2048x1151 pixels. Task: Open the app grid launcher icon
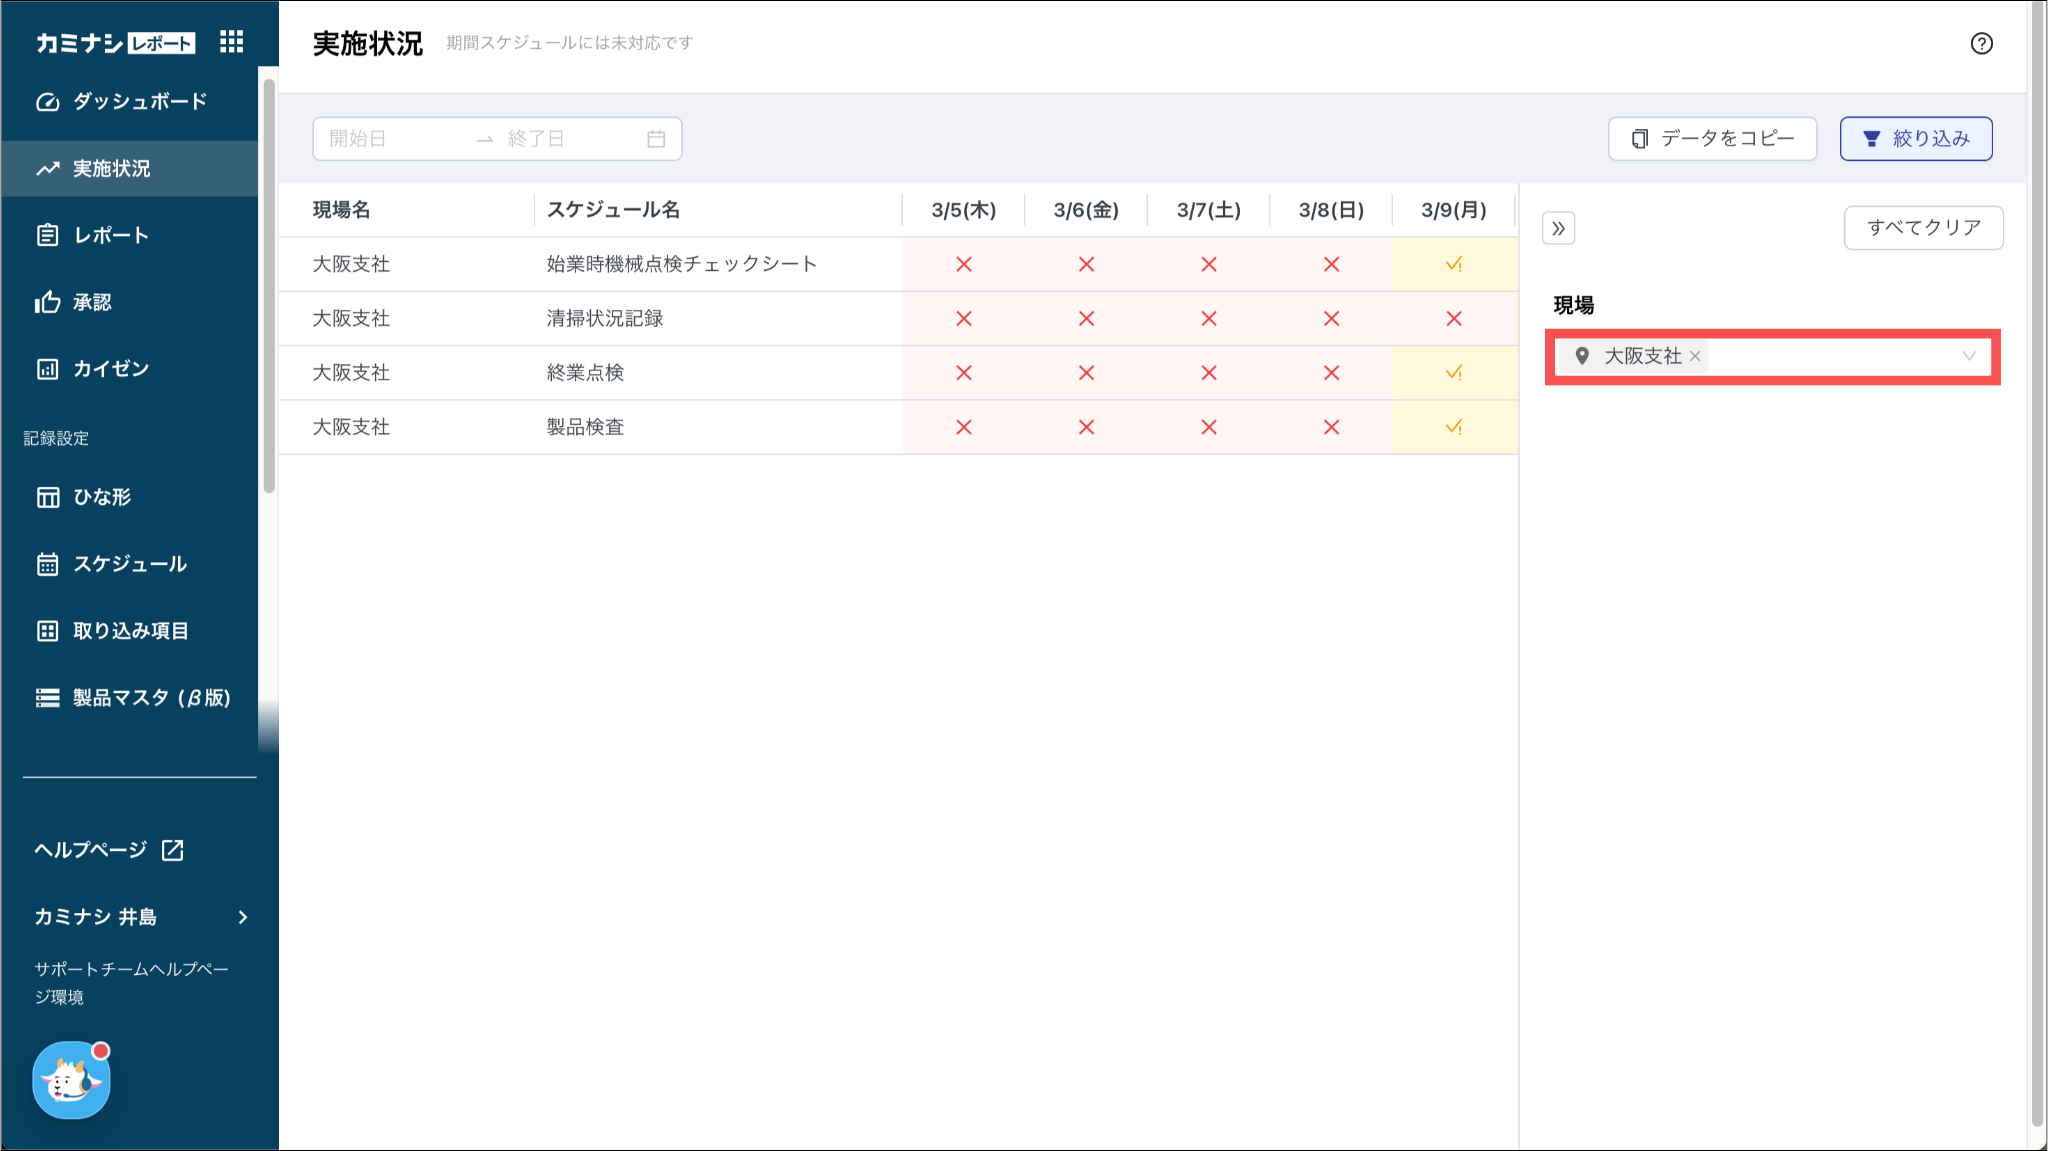231,42
